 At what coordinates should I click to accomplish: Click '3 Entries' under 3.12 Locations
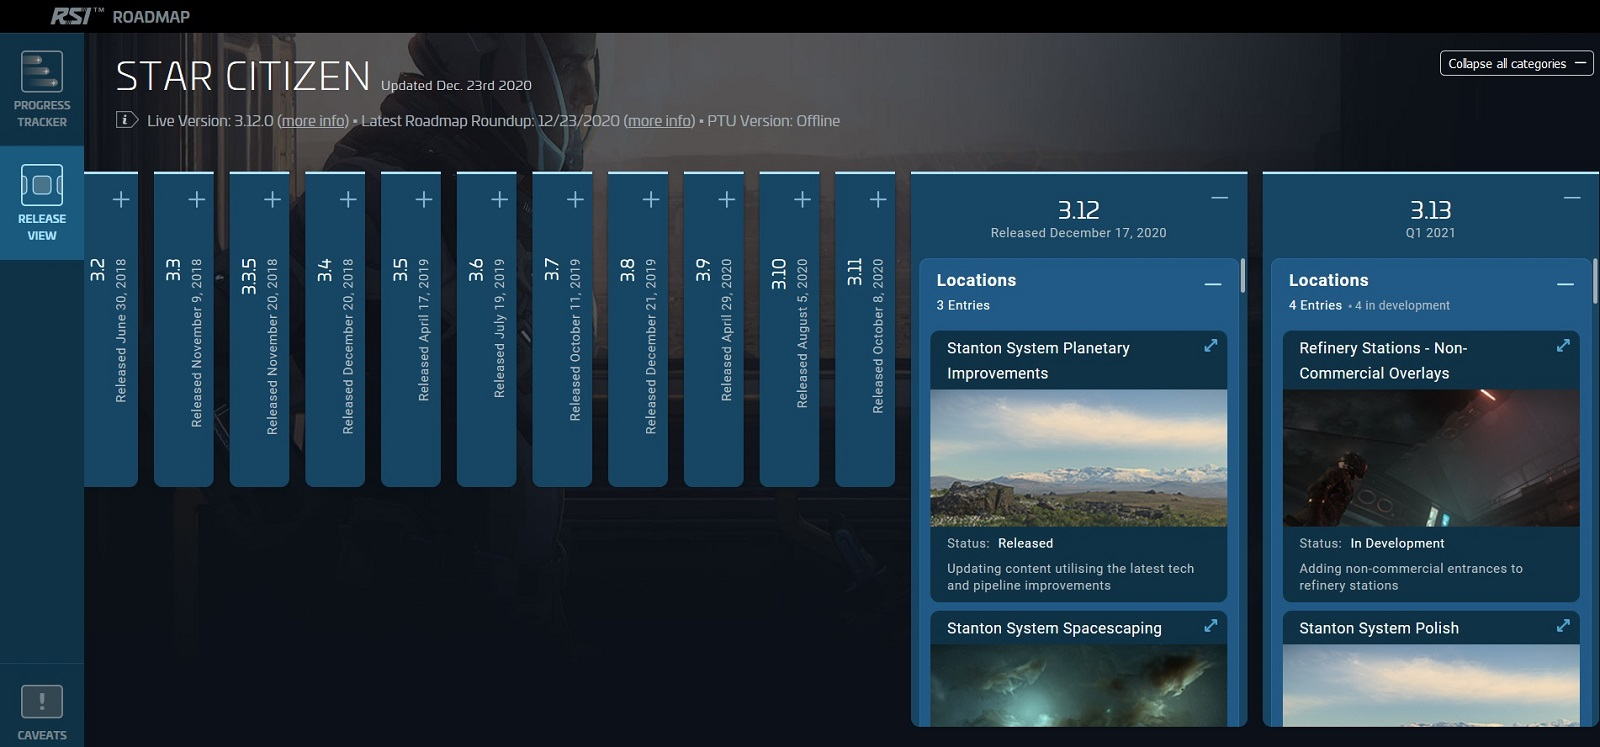click(x=963, y=306)
